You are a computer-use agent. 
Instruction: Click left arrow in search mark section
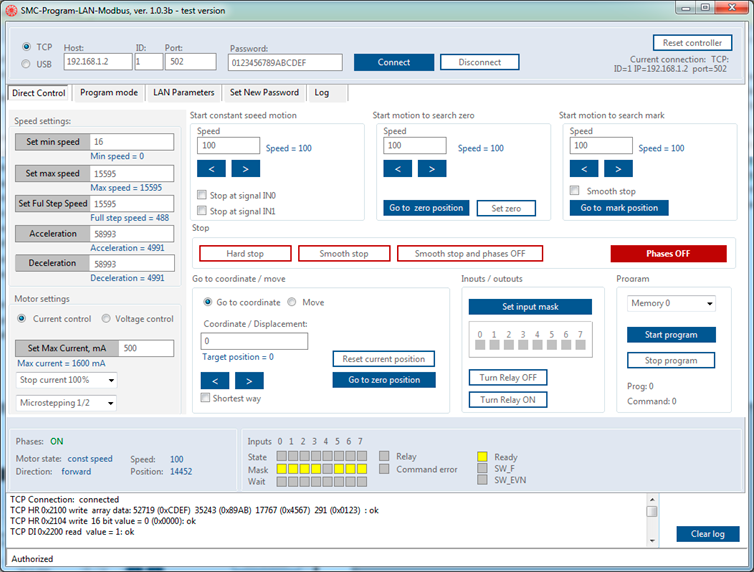(x=584, y=168)
